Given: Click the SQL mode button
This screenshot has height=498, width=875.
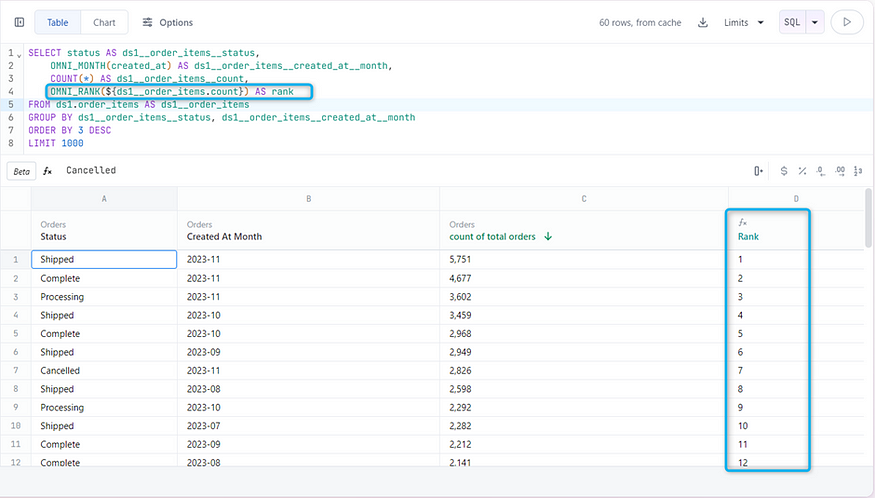Looking at the screenshot, I should [792, 22].
